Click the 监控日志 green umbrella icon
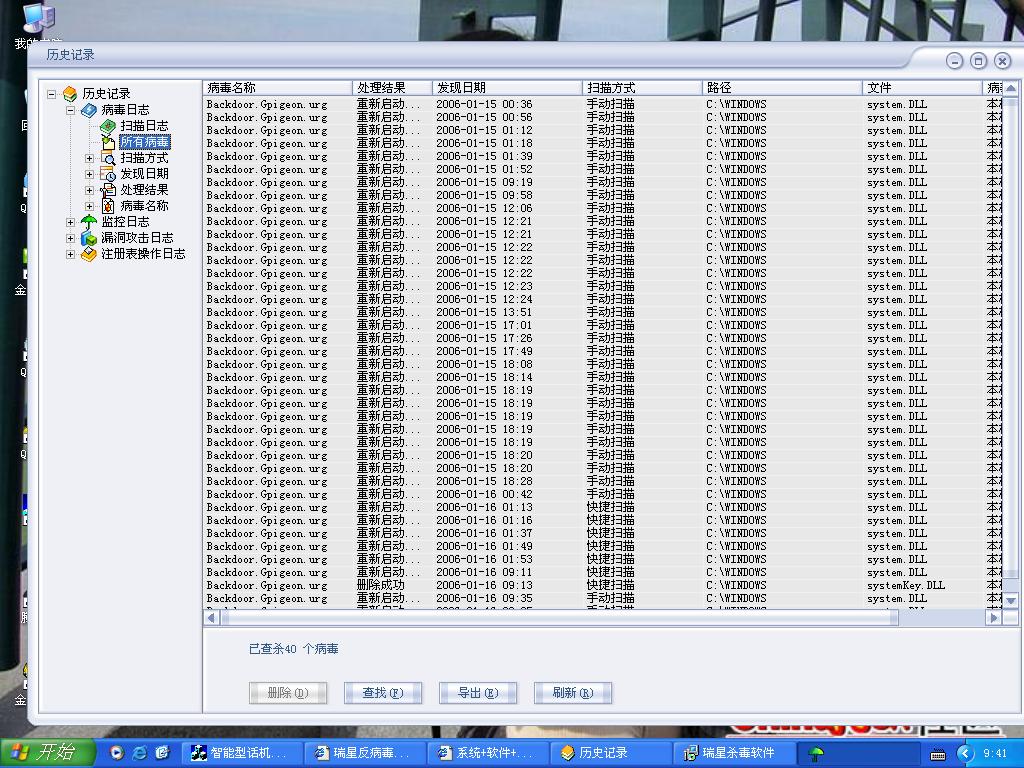Screen dimensions: 1024x768 (89, 222)
